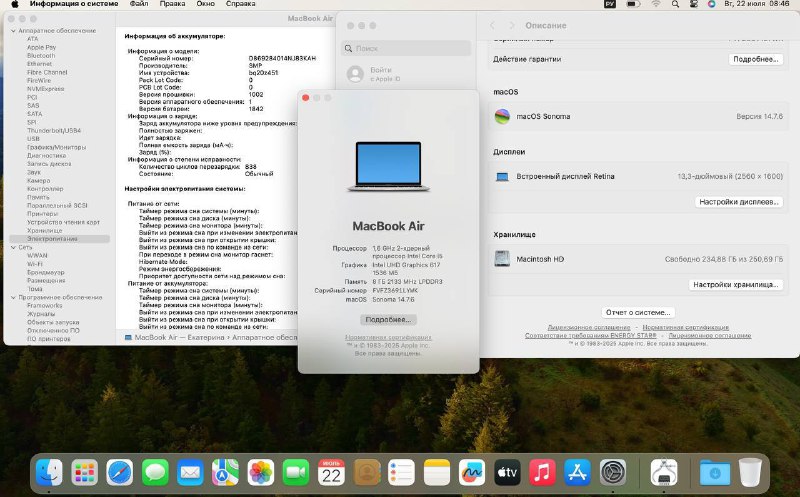Select Thunderbolt/USB4 in the hardware tree
800x497 pixels.
click(x=54, y=131)
